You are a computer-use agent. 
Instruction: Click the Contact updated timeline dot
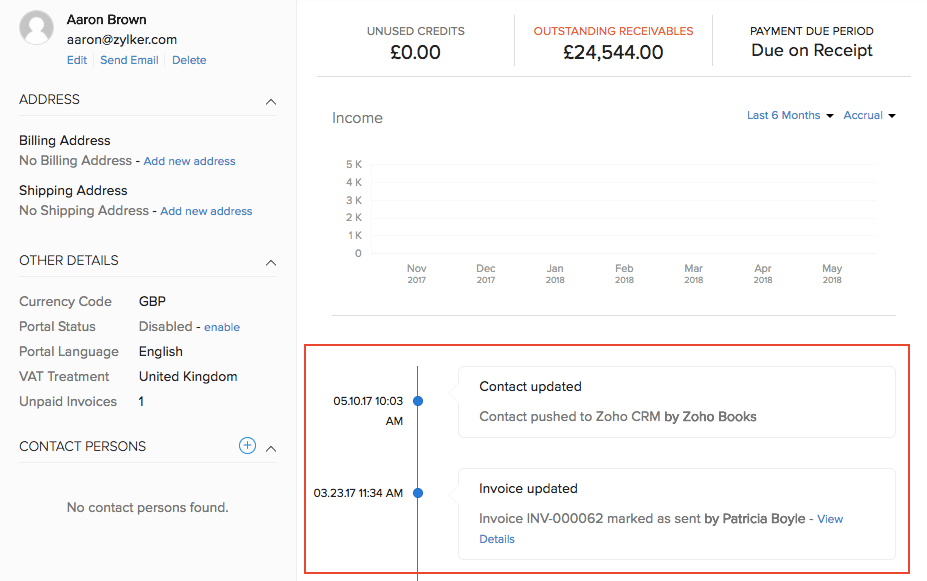[x=418, y=401]
